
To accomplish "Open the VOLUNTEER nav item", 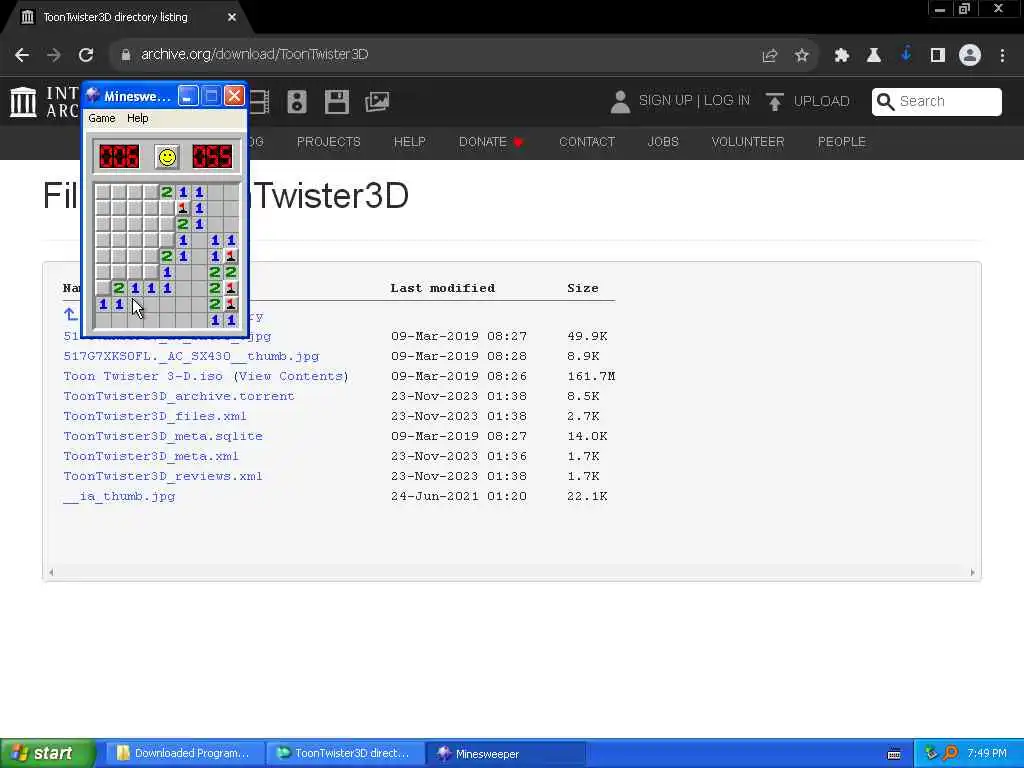I will click(748, 142).
